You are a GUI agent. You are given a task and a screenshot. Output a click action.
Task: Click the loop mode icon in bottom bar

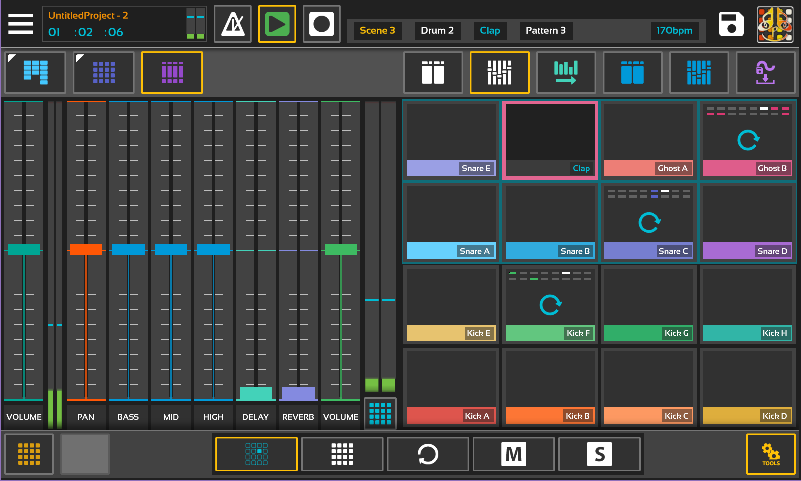(427, 454)
